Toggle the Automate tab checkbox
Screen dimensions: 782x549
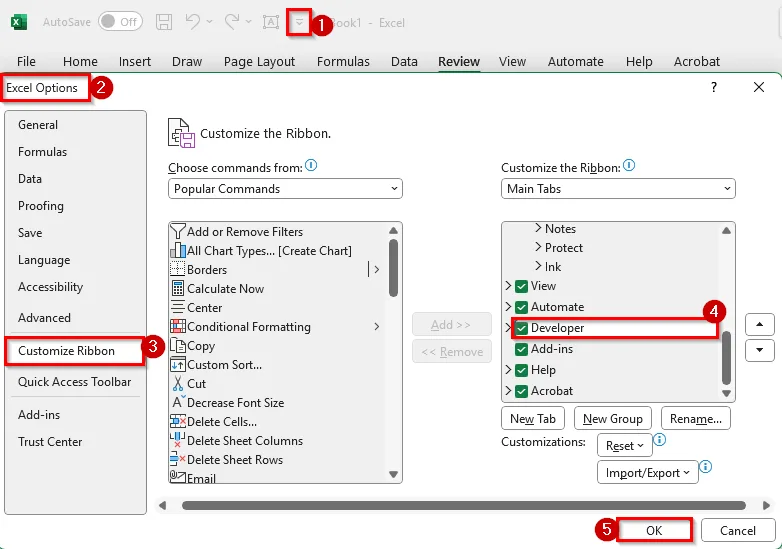click(x=521, y=307)
